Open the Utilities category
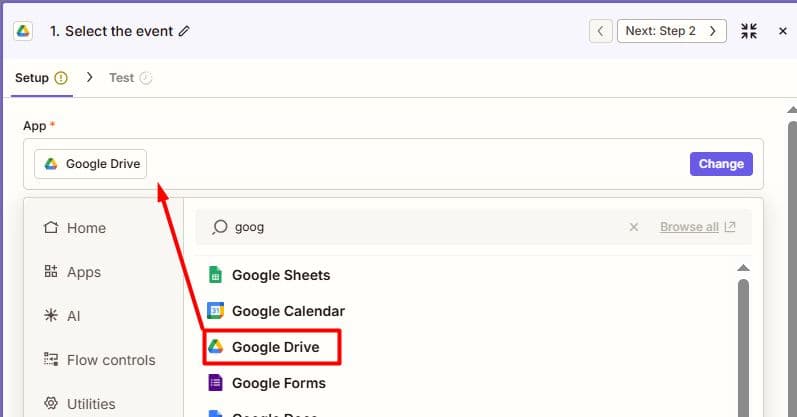The height and width of the screenshot is (417, 797). click(x=80, y=404)
